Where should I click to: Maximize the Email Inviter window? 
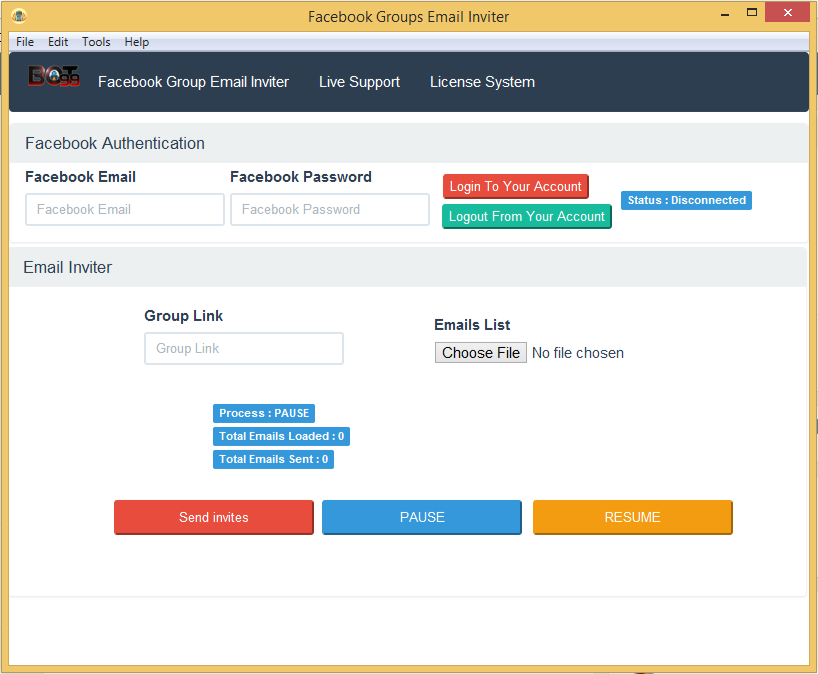point(752,13)
